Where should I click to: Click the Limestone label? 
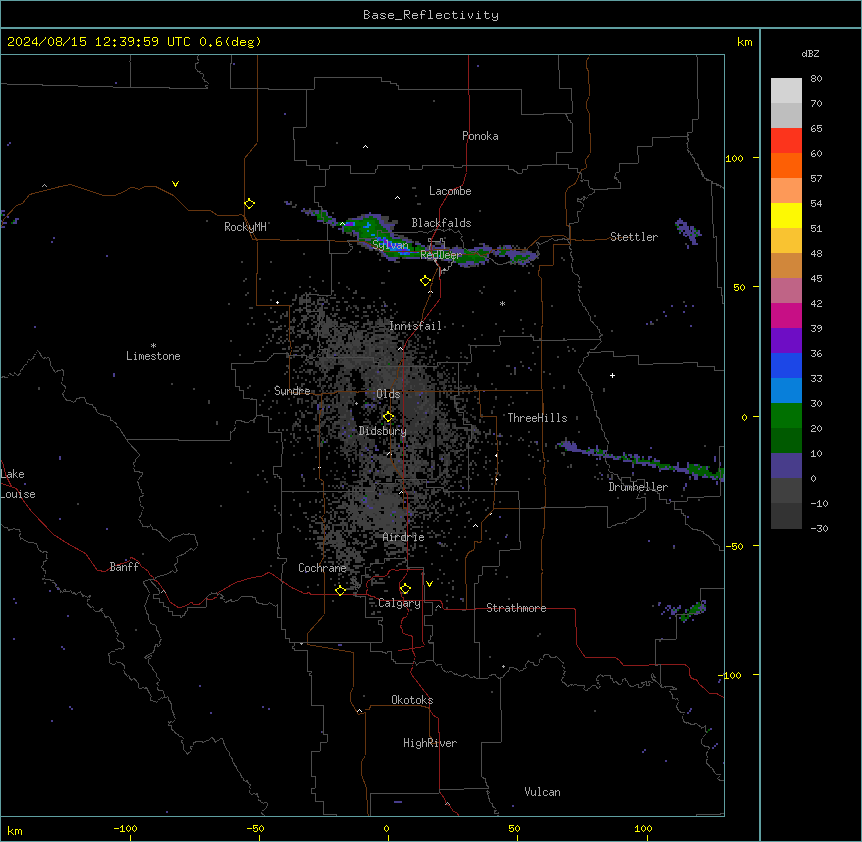tap(153, 356)
